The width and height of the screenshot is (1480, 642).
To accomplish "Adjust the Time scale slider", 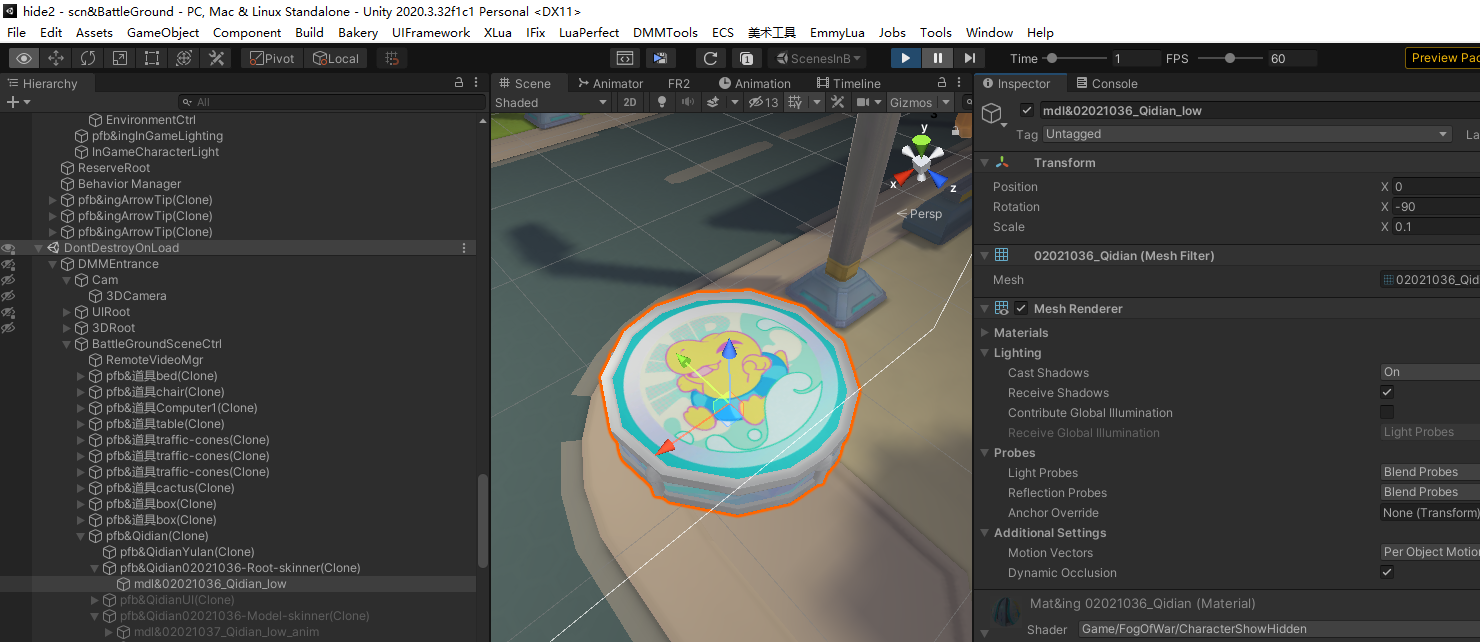I will (x=1076, y=58).
